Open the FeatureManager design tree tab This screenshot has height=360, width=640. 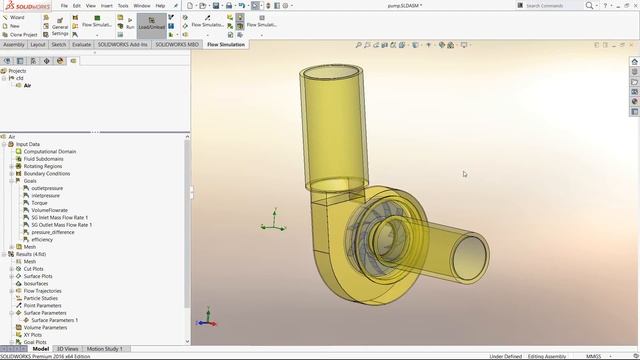[x=7, y=61]
